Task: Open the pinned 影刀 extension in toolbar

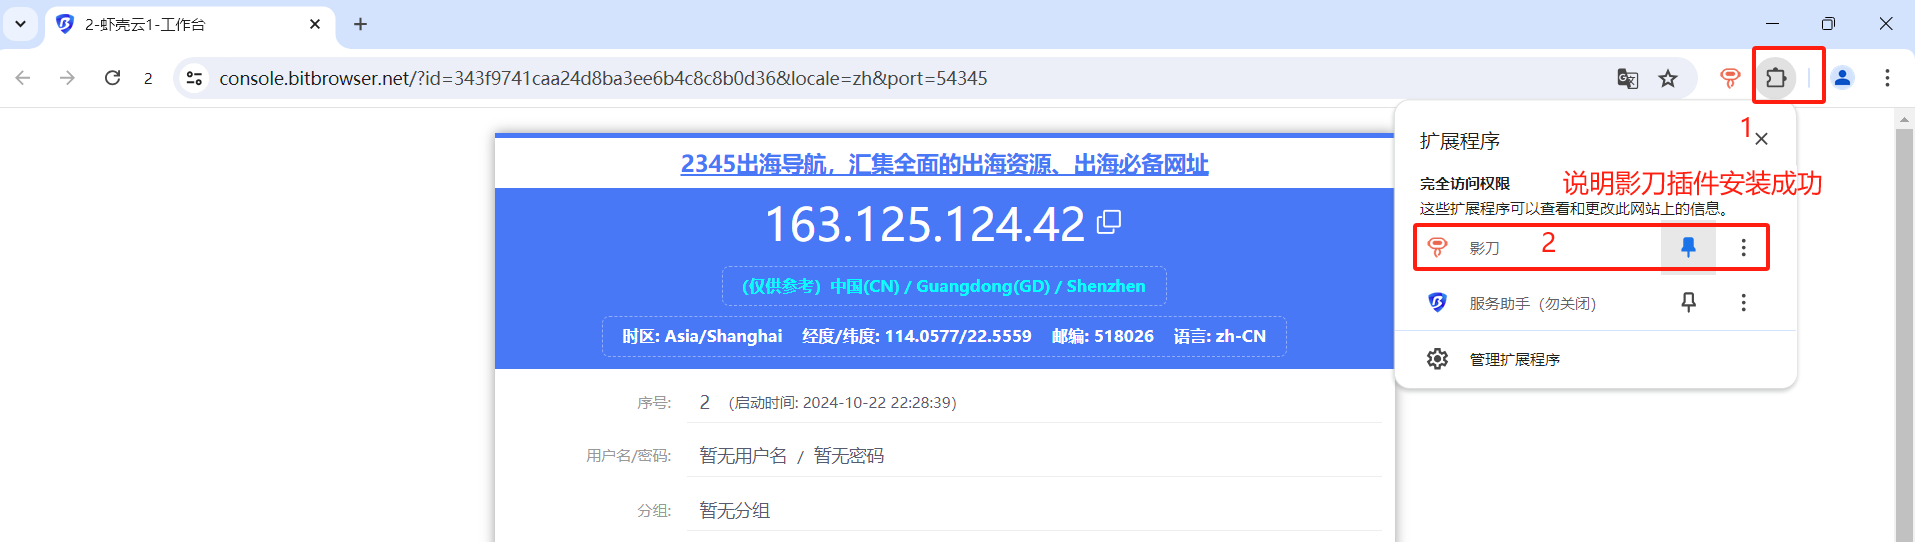Action: [x=1730, y=78]
